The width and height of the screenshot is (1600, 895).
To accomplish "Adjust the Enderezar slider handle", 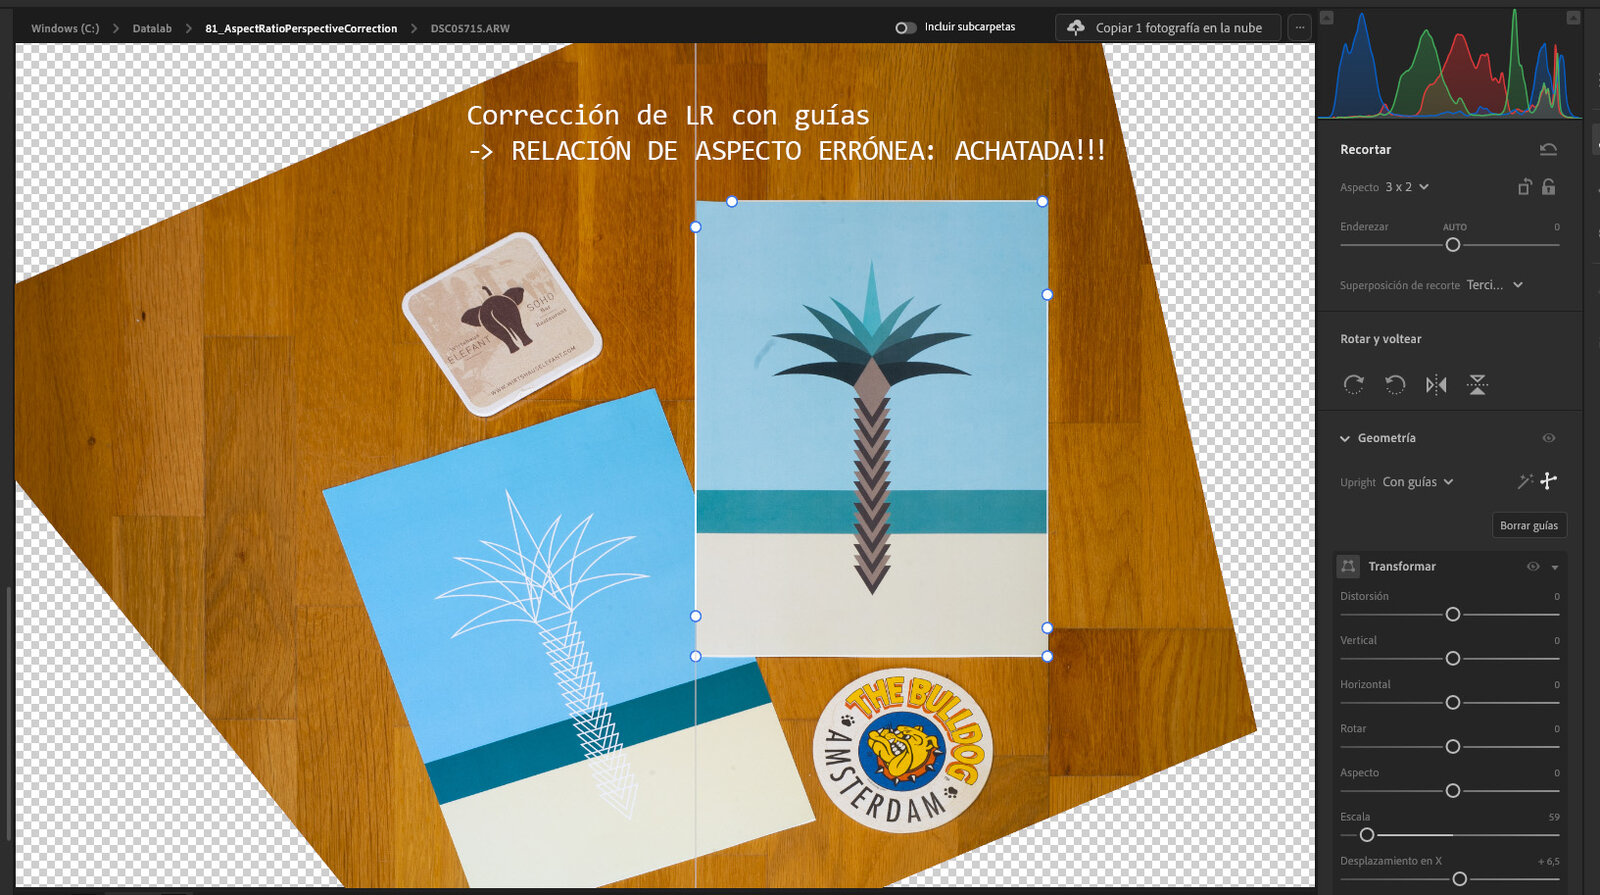I will click(1453, 245).
